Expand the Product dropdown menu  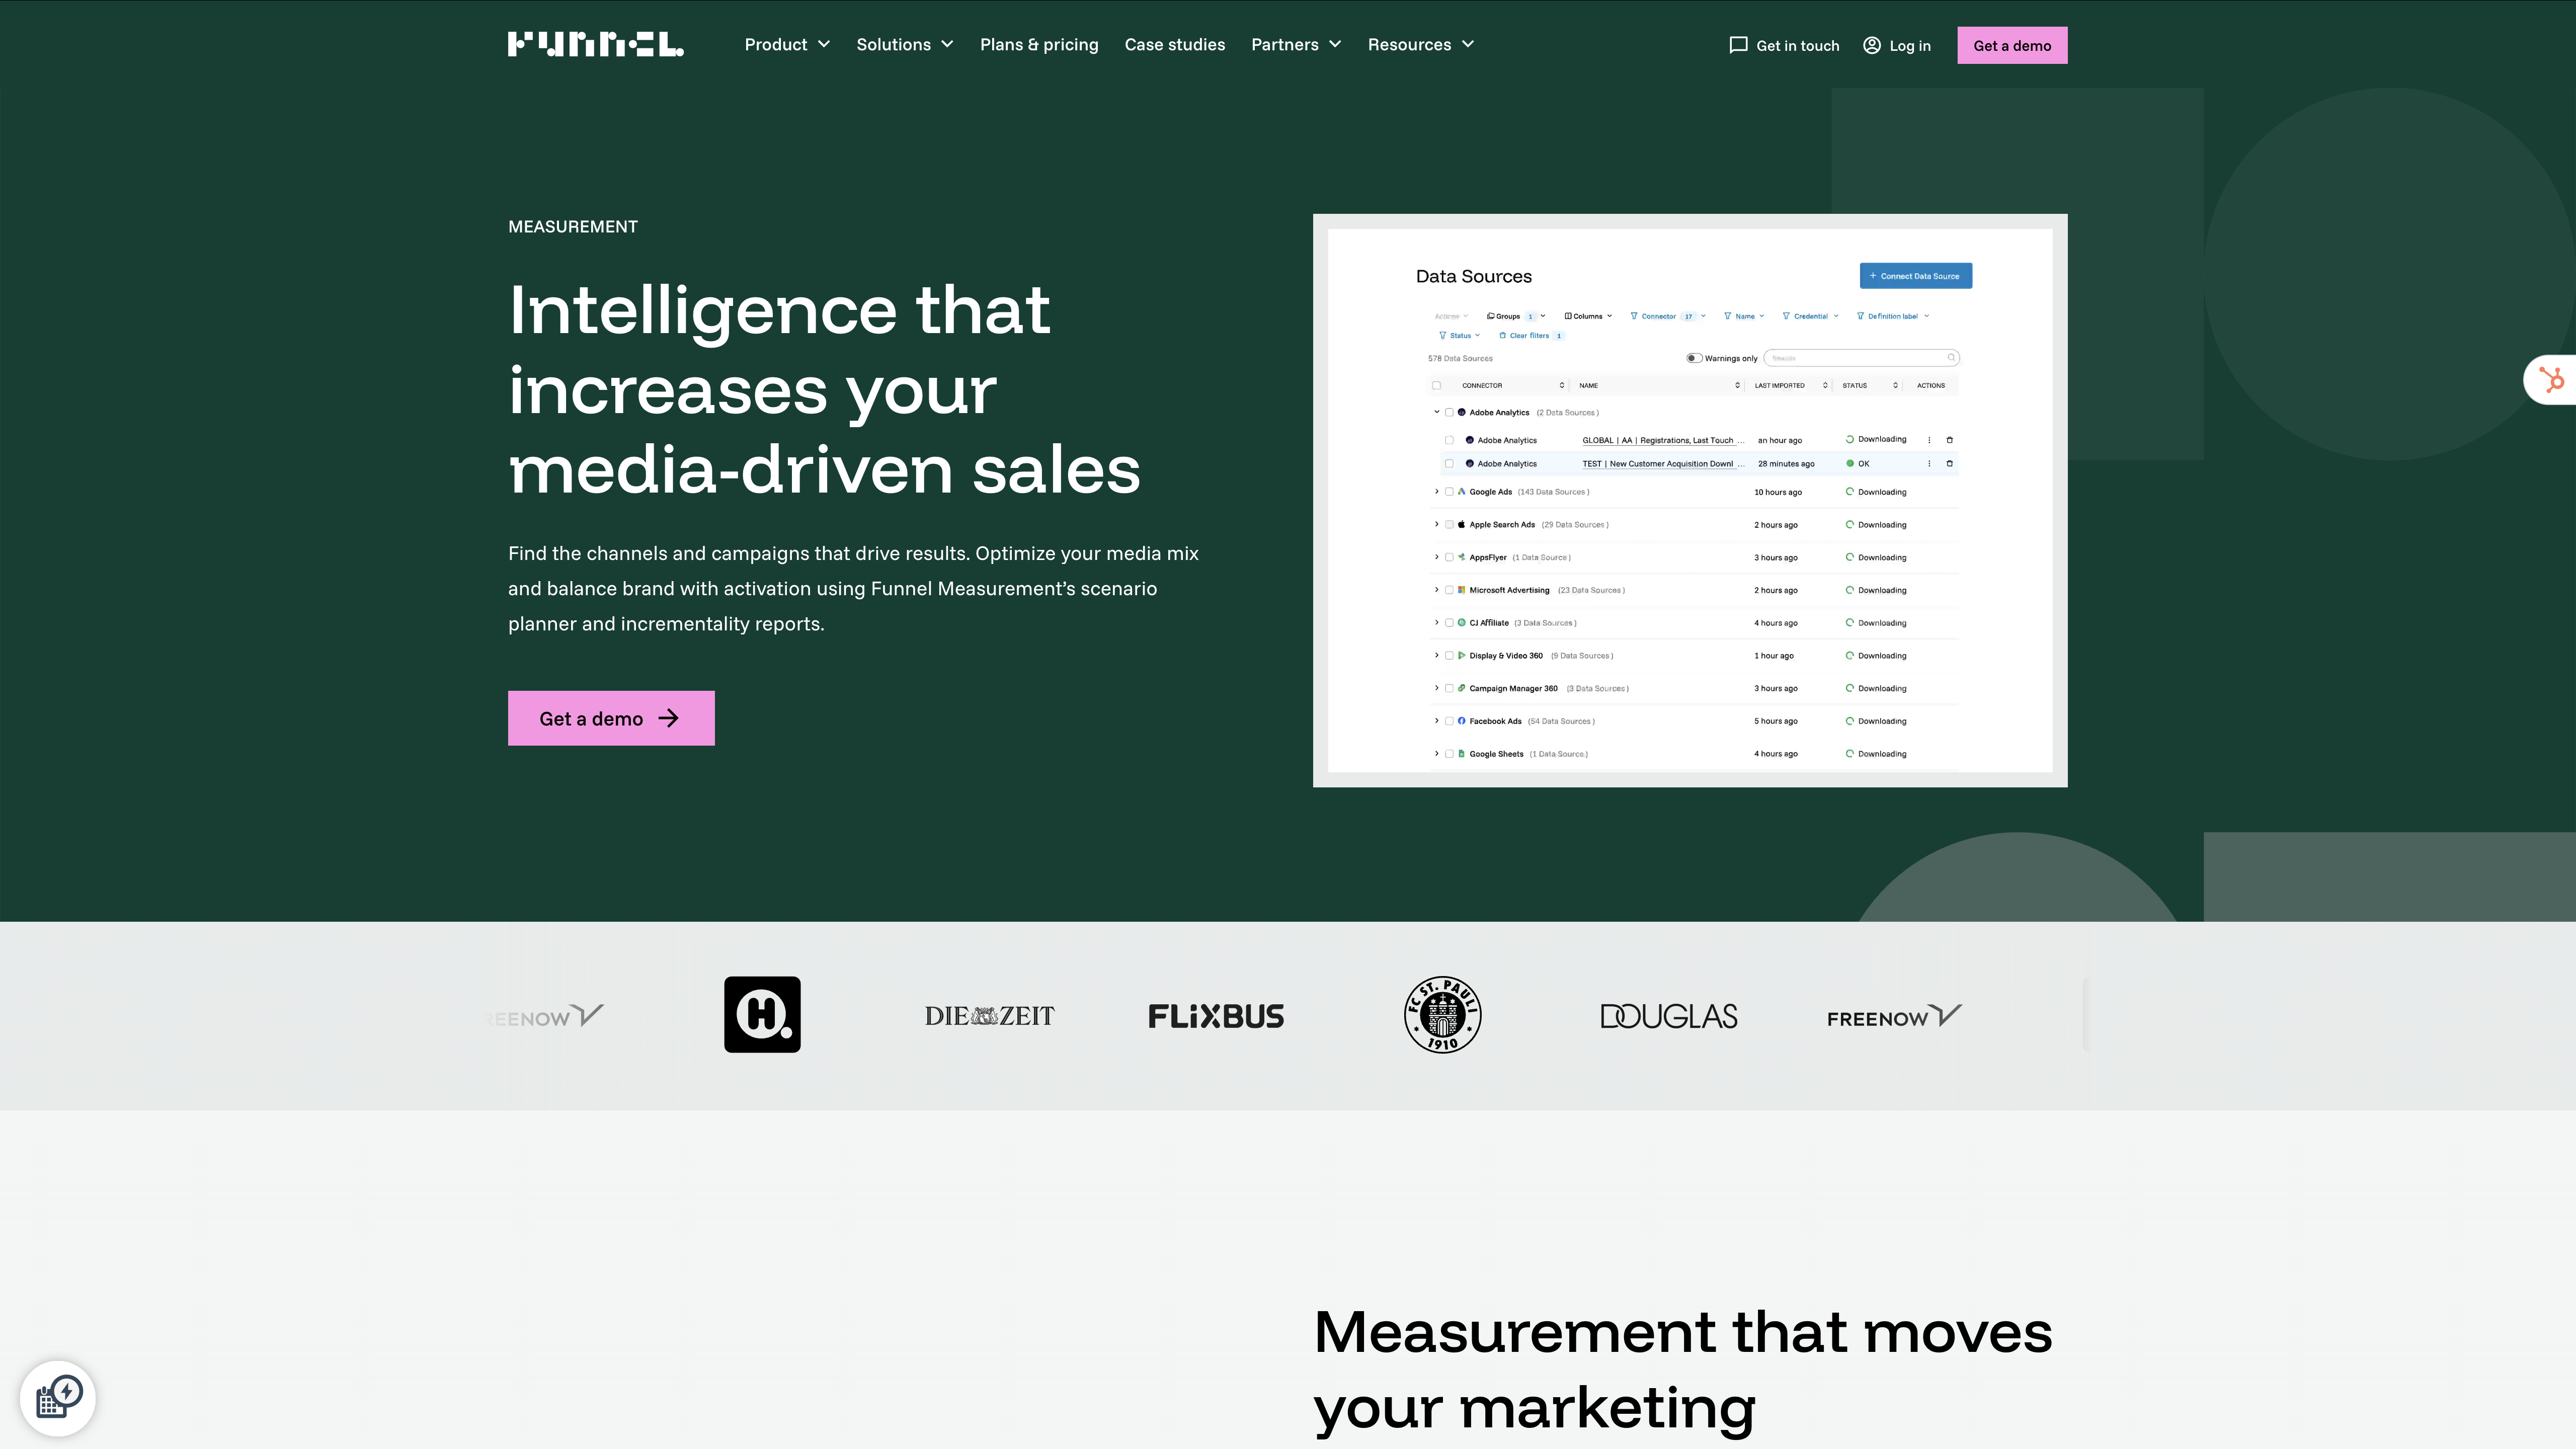point(787,45)
